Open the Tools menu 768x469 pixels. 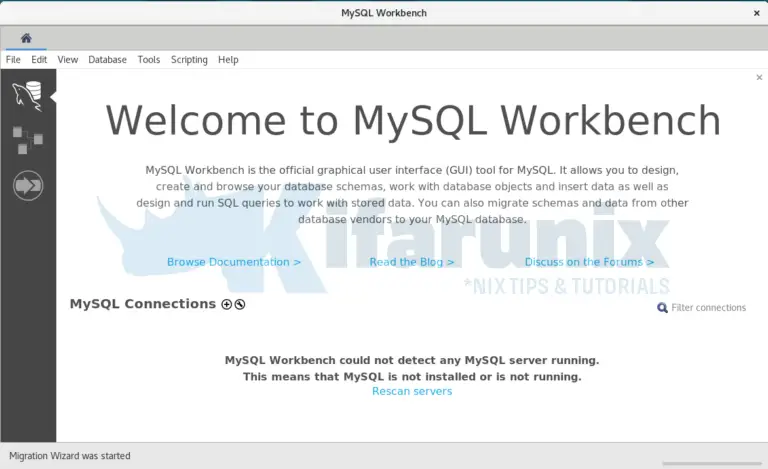149,60
